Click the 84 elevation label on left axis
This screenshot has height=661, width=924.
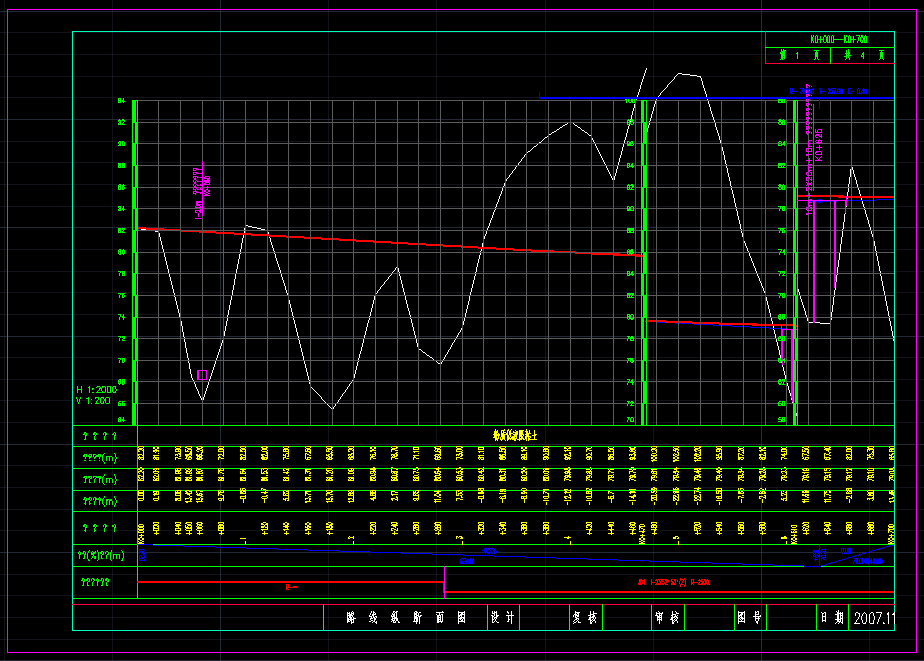[121, 101]
